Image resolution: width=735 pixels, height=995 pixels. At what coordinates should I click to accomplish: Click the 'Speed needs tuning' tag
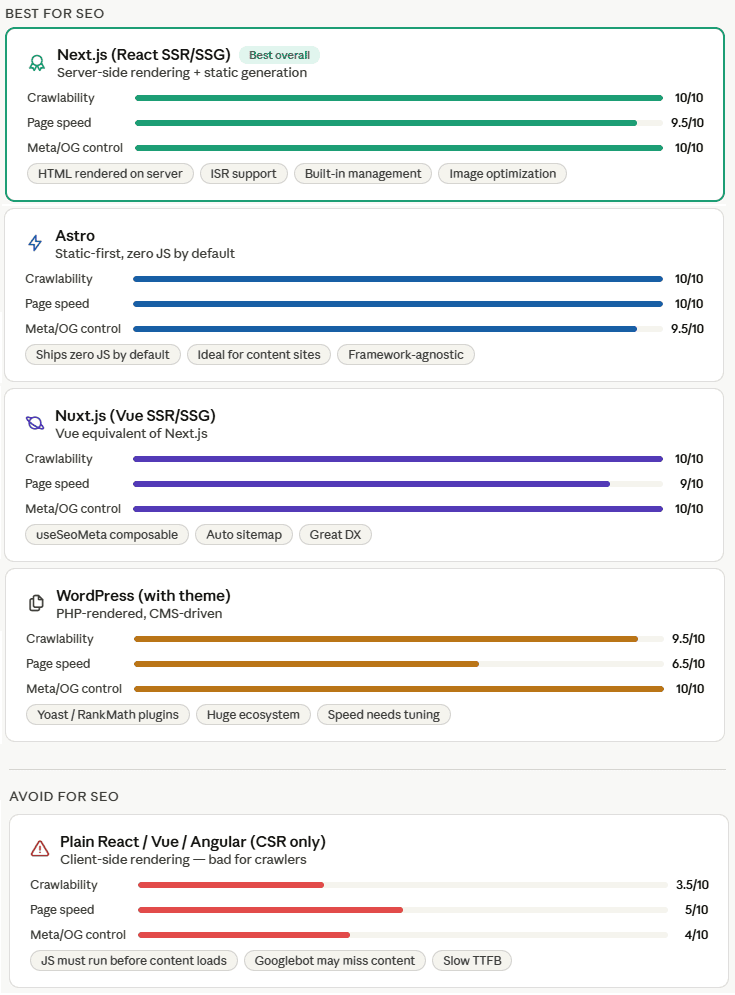tap(383, 715)
